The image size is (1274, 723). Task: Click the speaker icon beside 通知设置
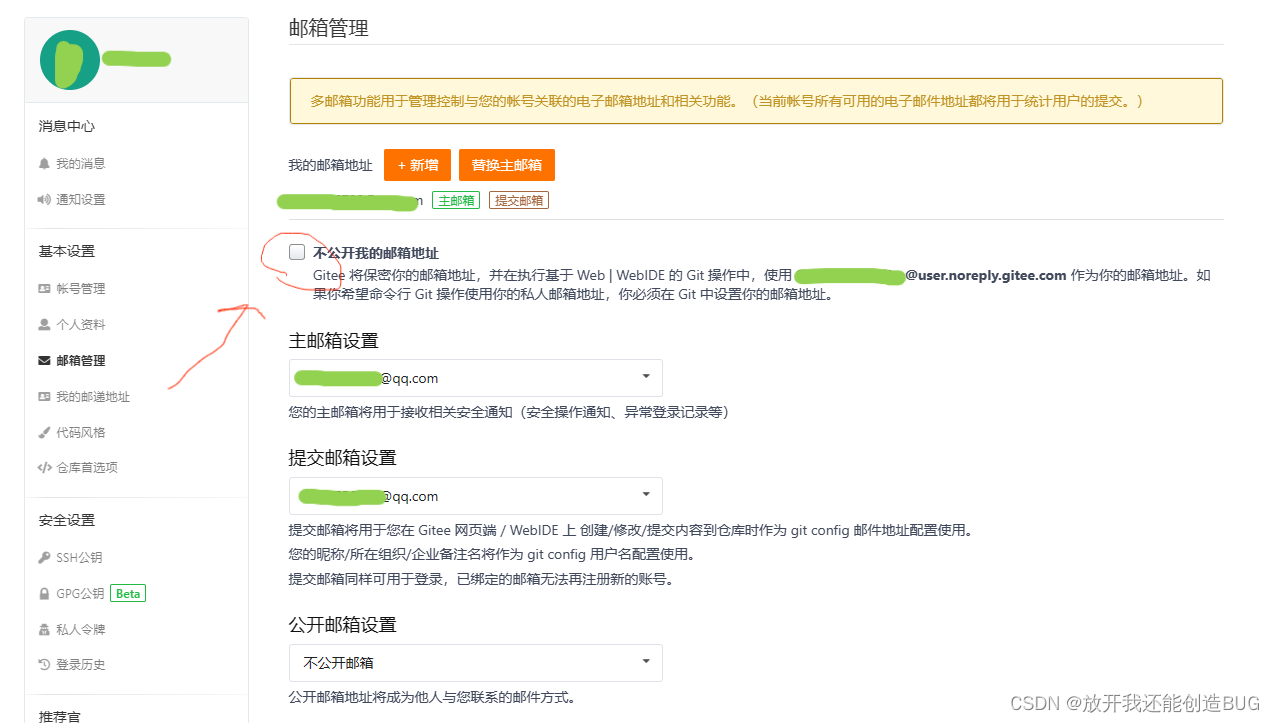44,199
